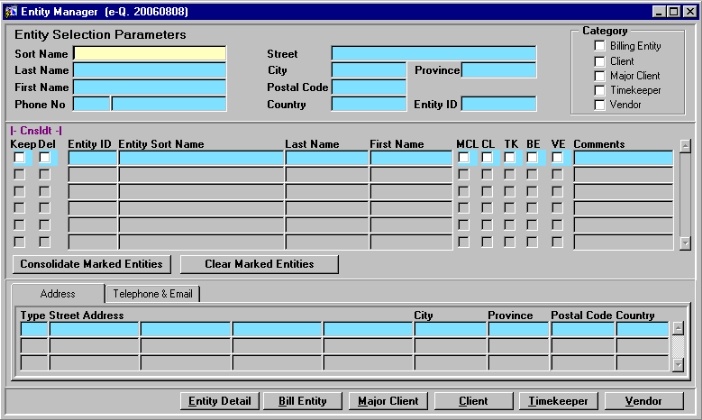This screenshot has height=420, width=702.
Task: Open Entity Detail screen
Action: pos(221,401)
